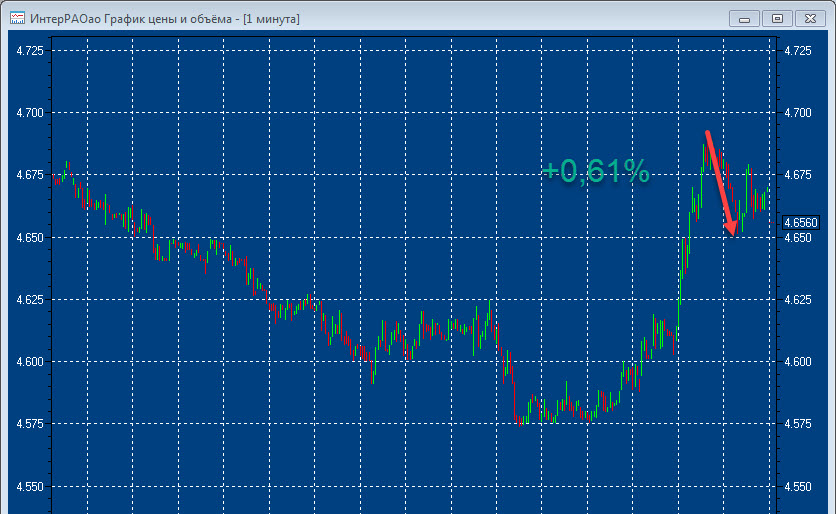Click the left axis value 4.600

(30, 362)
